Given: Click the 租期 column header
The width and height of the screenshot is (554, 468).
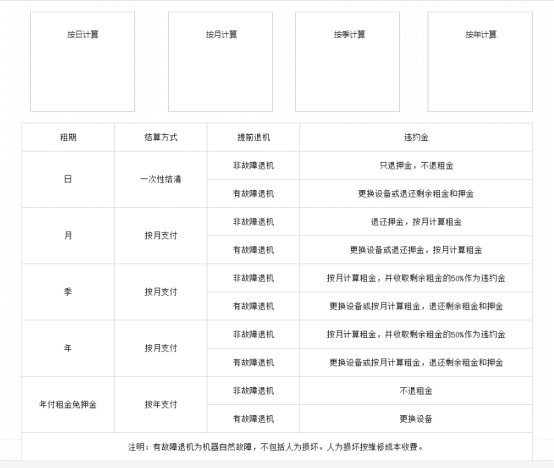Looking at the screenshot, I should pyautogui.click(x=68, y=137).
